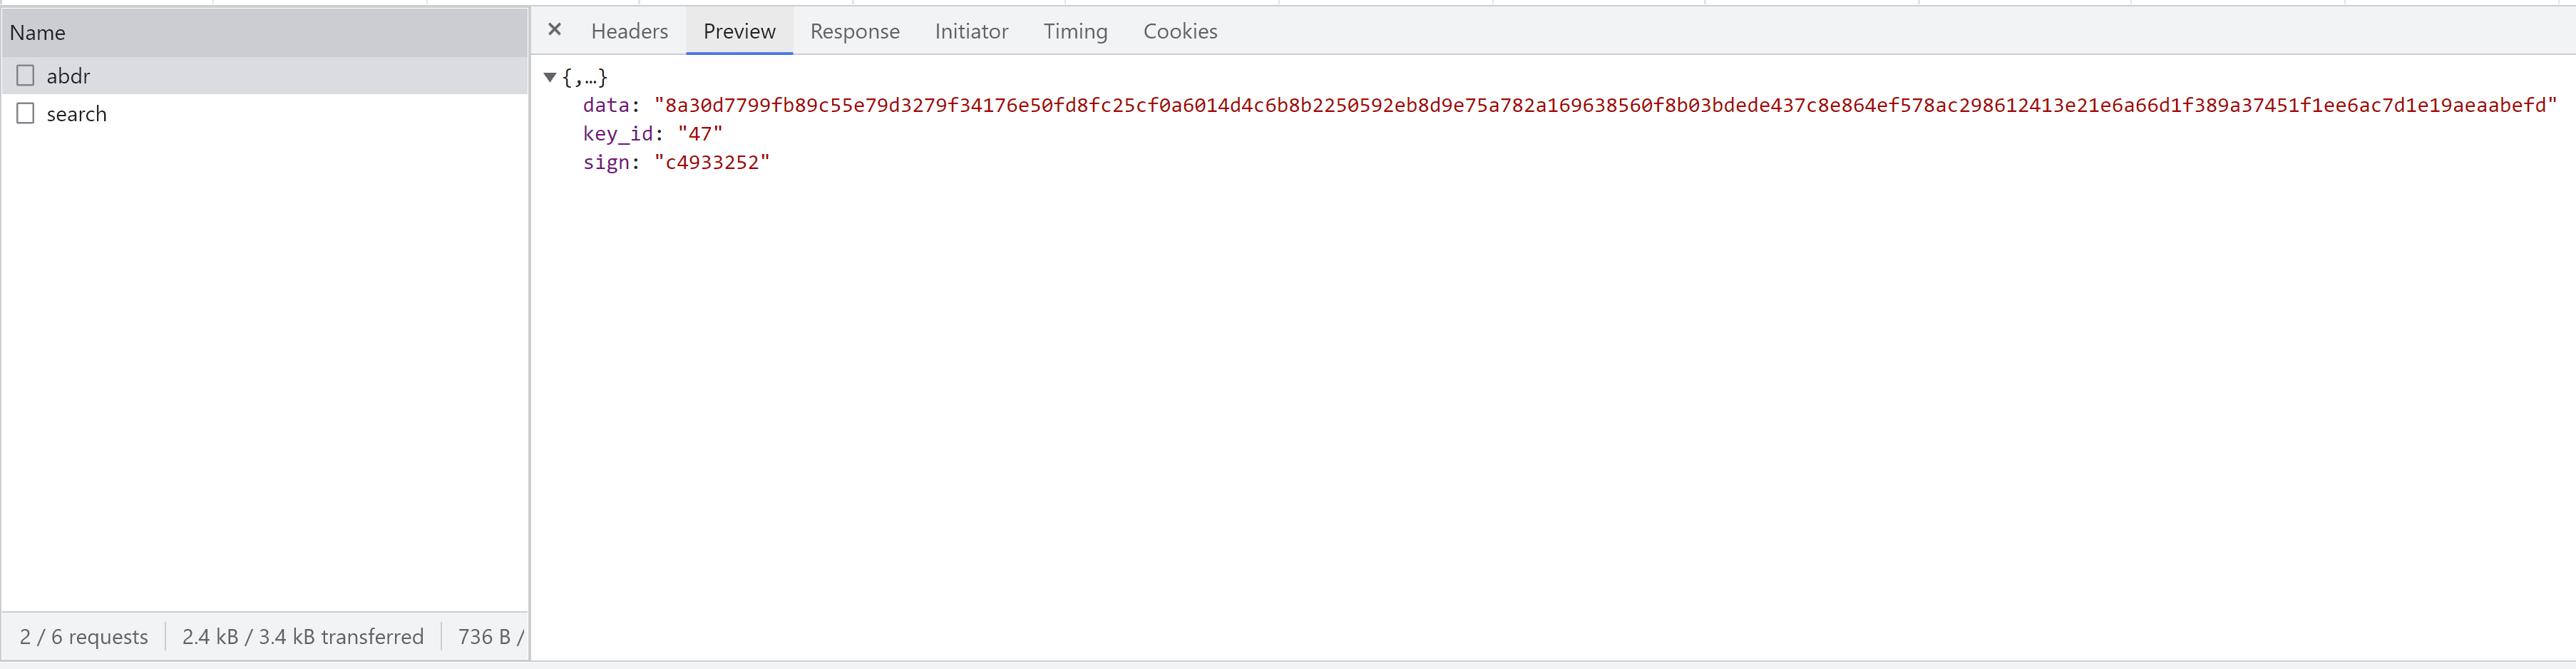Click the requests count summary
The height and width of the screenshot is (669, 2576).
[x=84, y=636]
